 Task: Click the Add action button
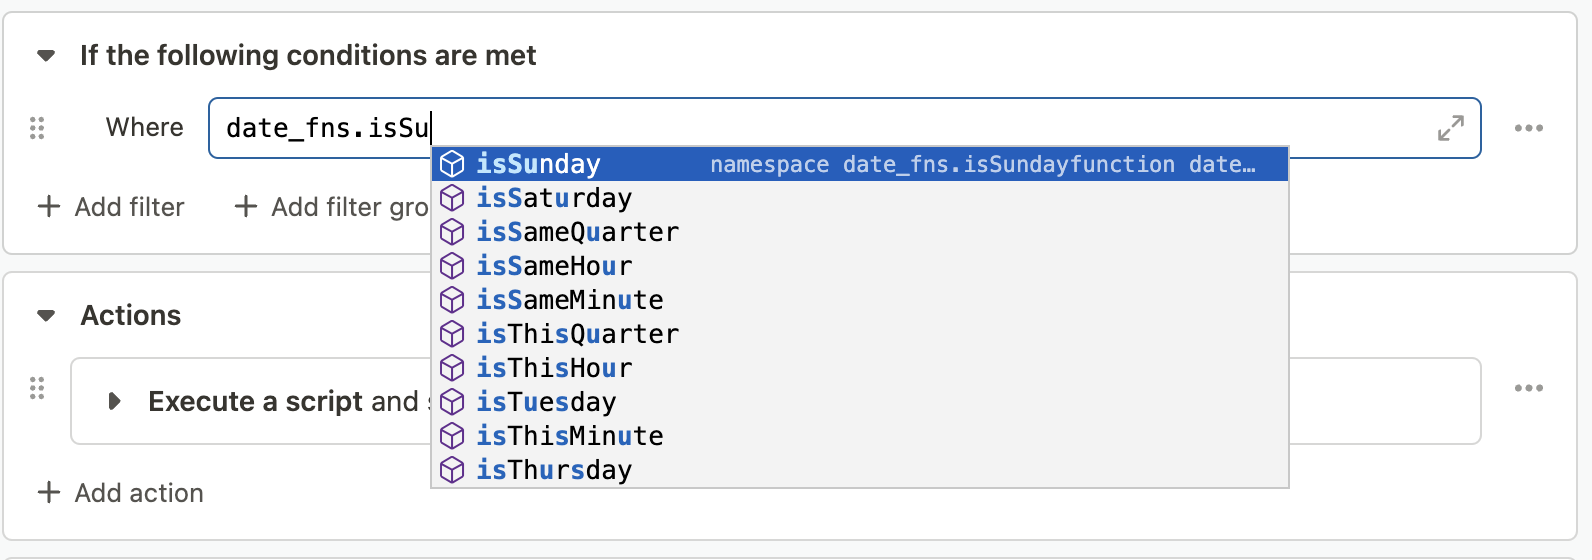(x=120, y=493)
